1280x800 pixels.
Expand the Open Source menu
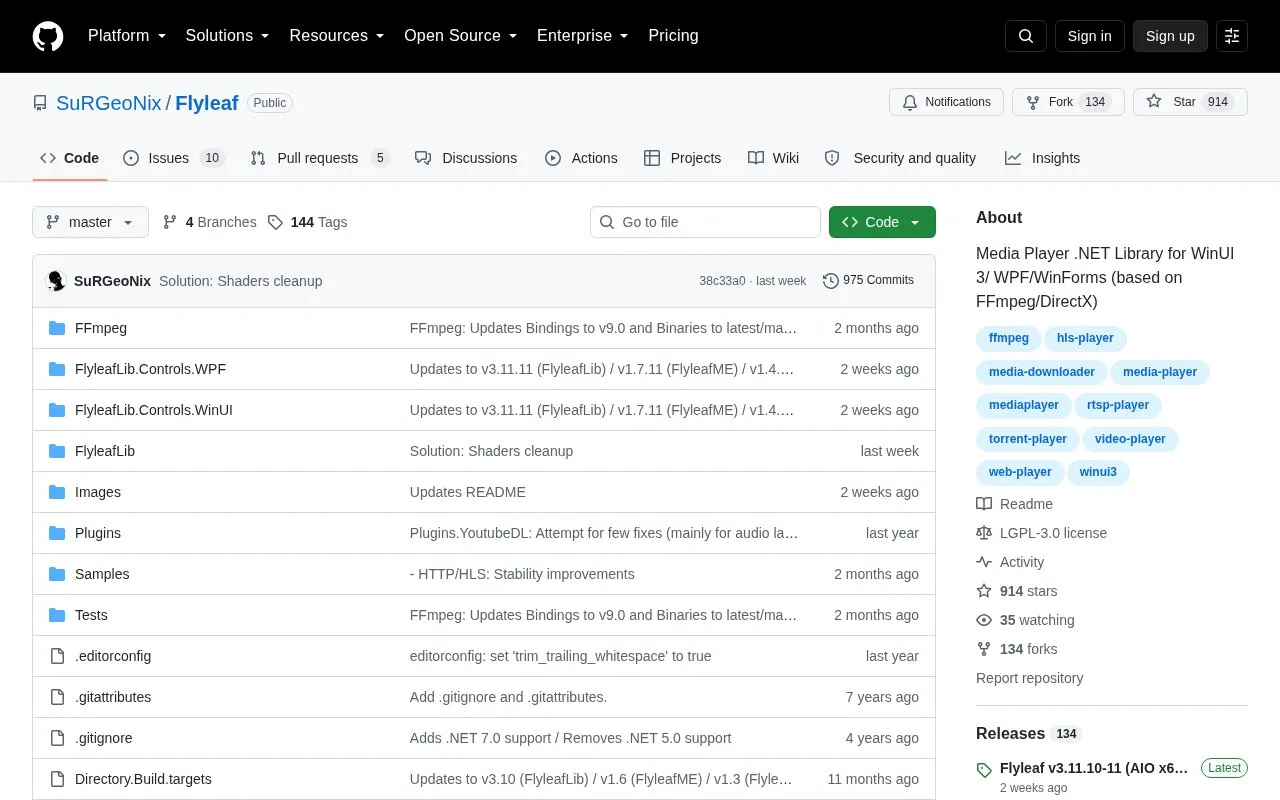tap(461, 36)
